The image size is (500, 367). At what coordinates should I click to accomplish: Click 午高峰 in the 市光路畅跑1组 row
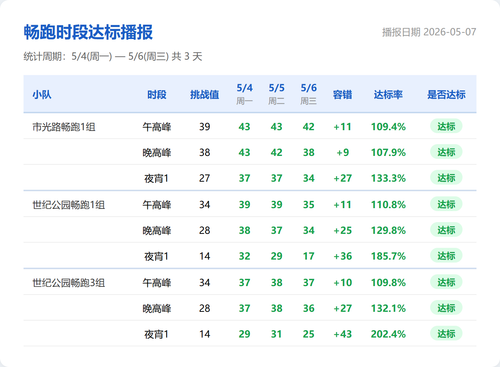(157, 127)
